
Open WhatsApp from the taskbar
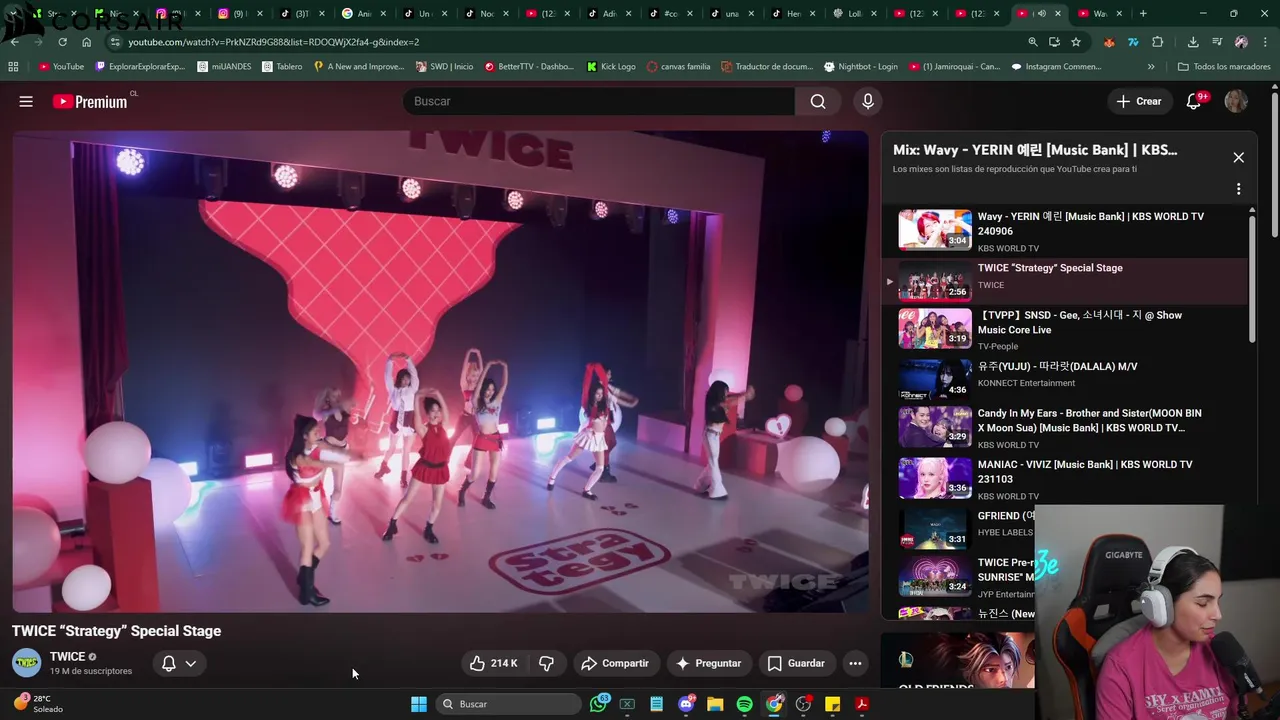point(599,704)
